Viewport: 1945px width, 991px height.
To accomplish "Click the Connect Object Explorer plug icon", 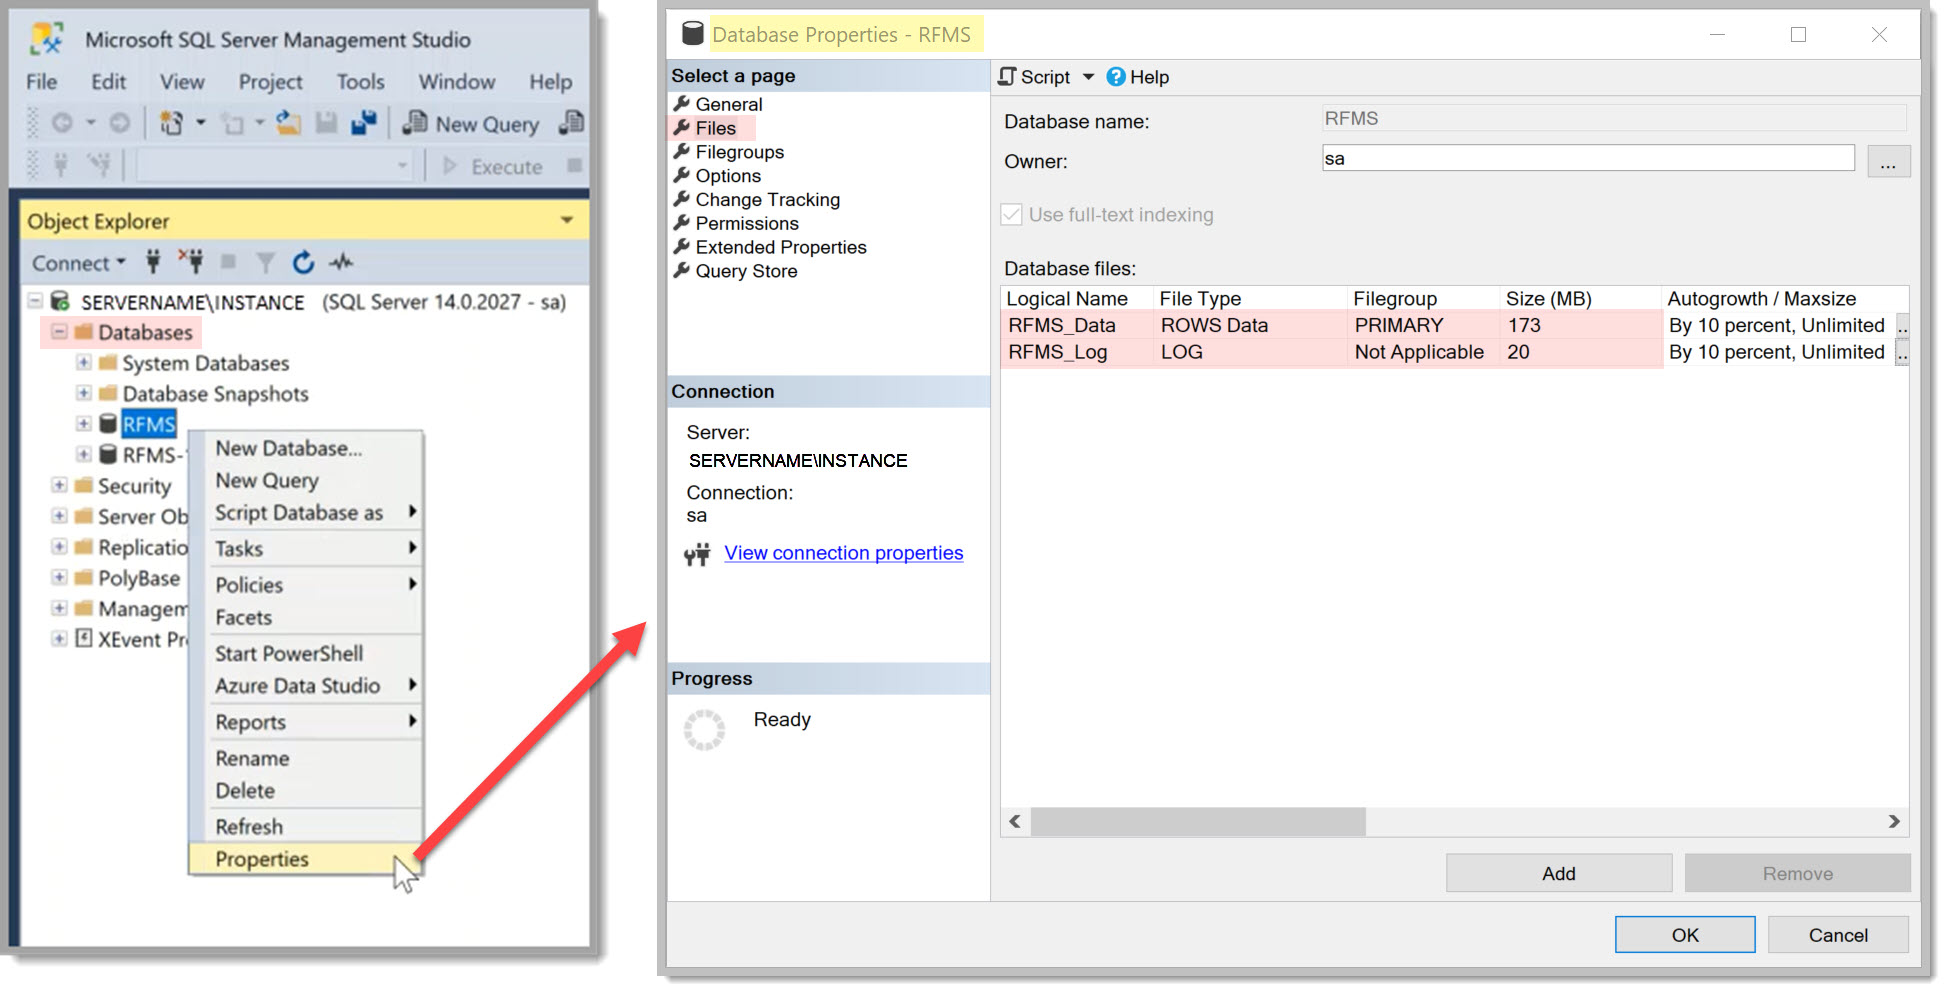I will pos(153,262).
